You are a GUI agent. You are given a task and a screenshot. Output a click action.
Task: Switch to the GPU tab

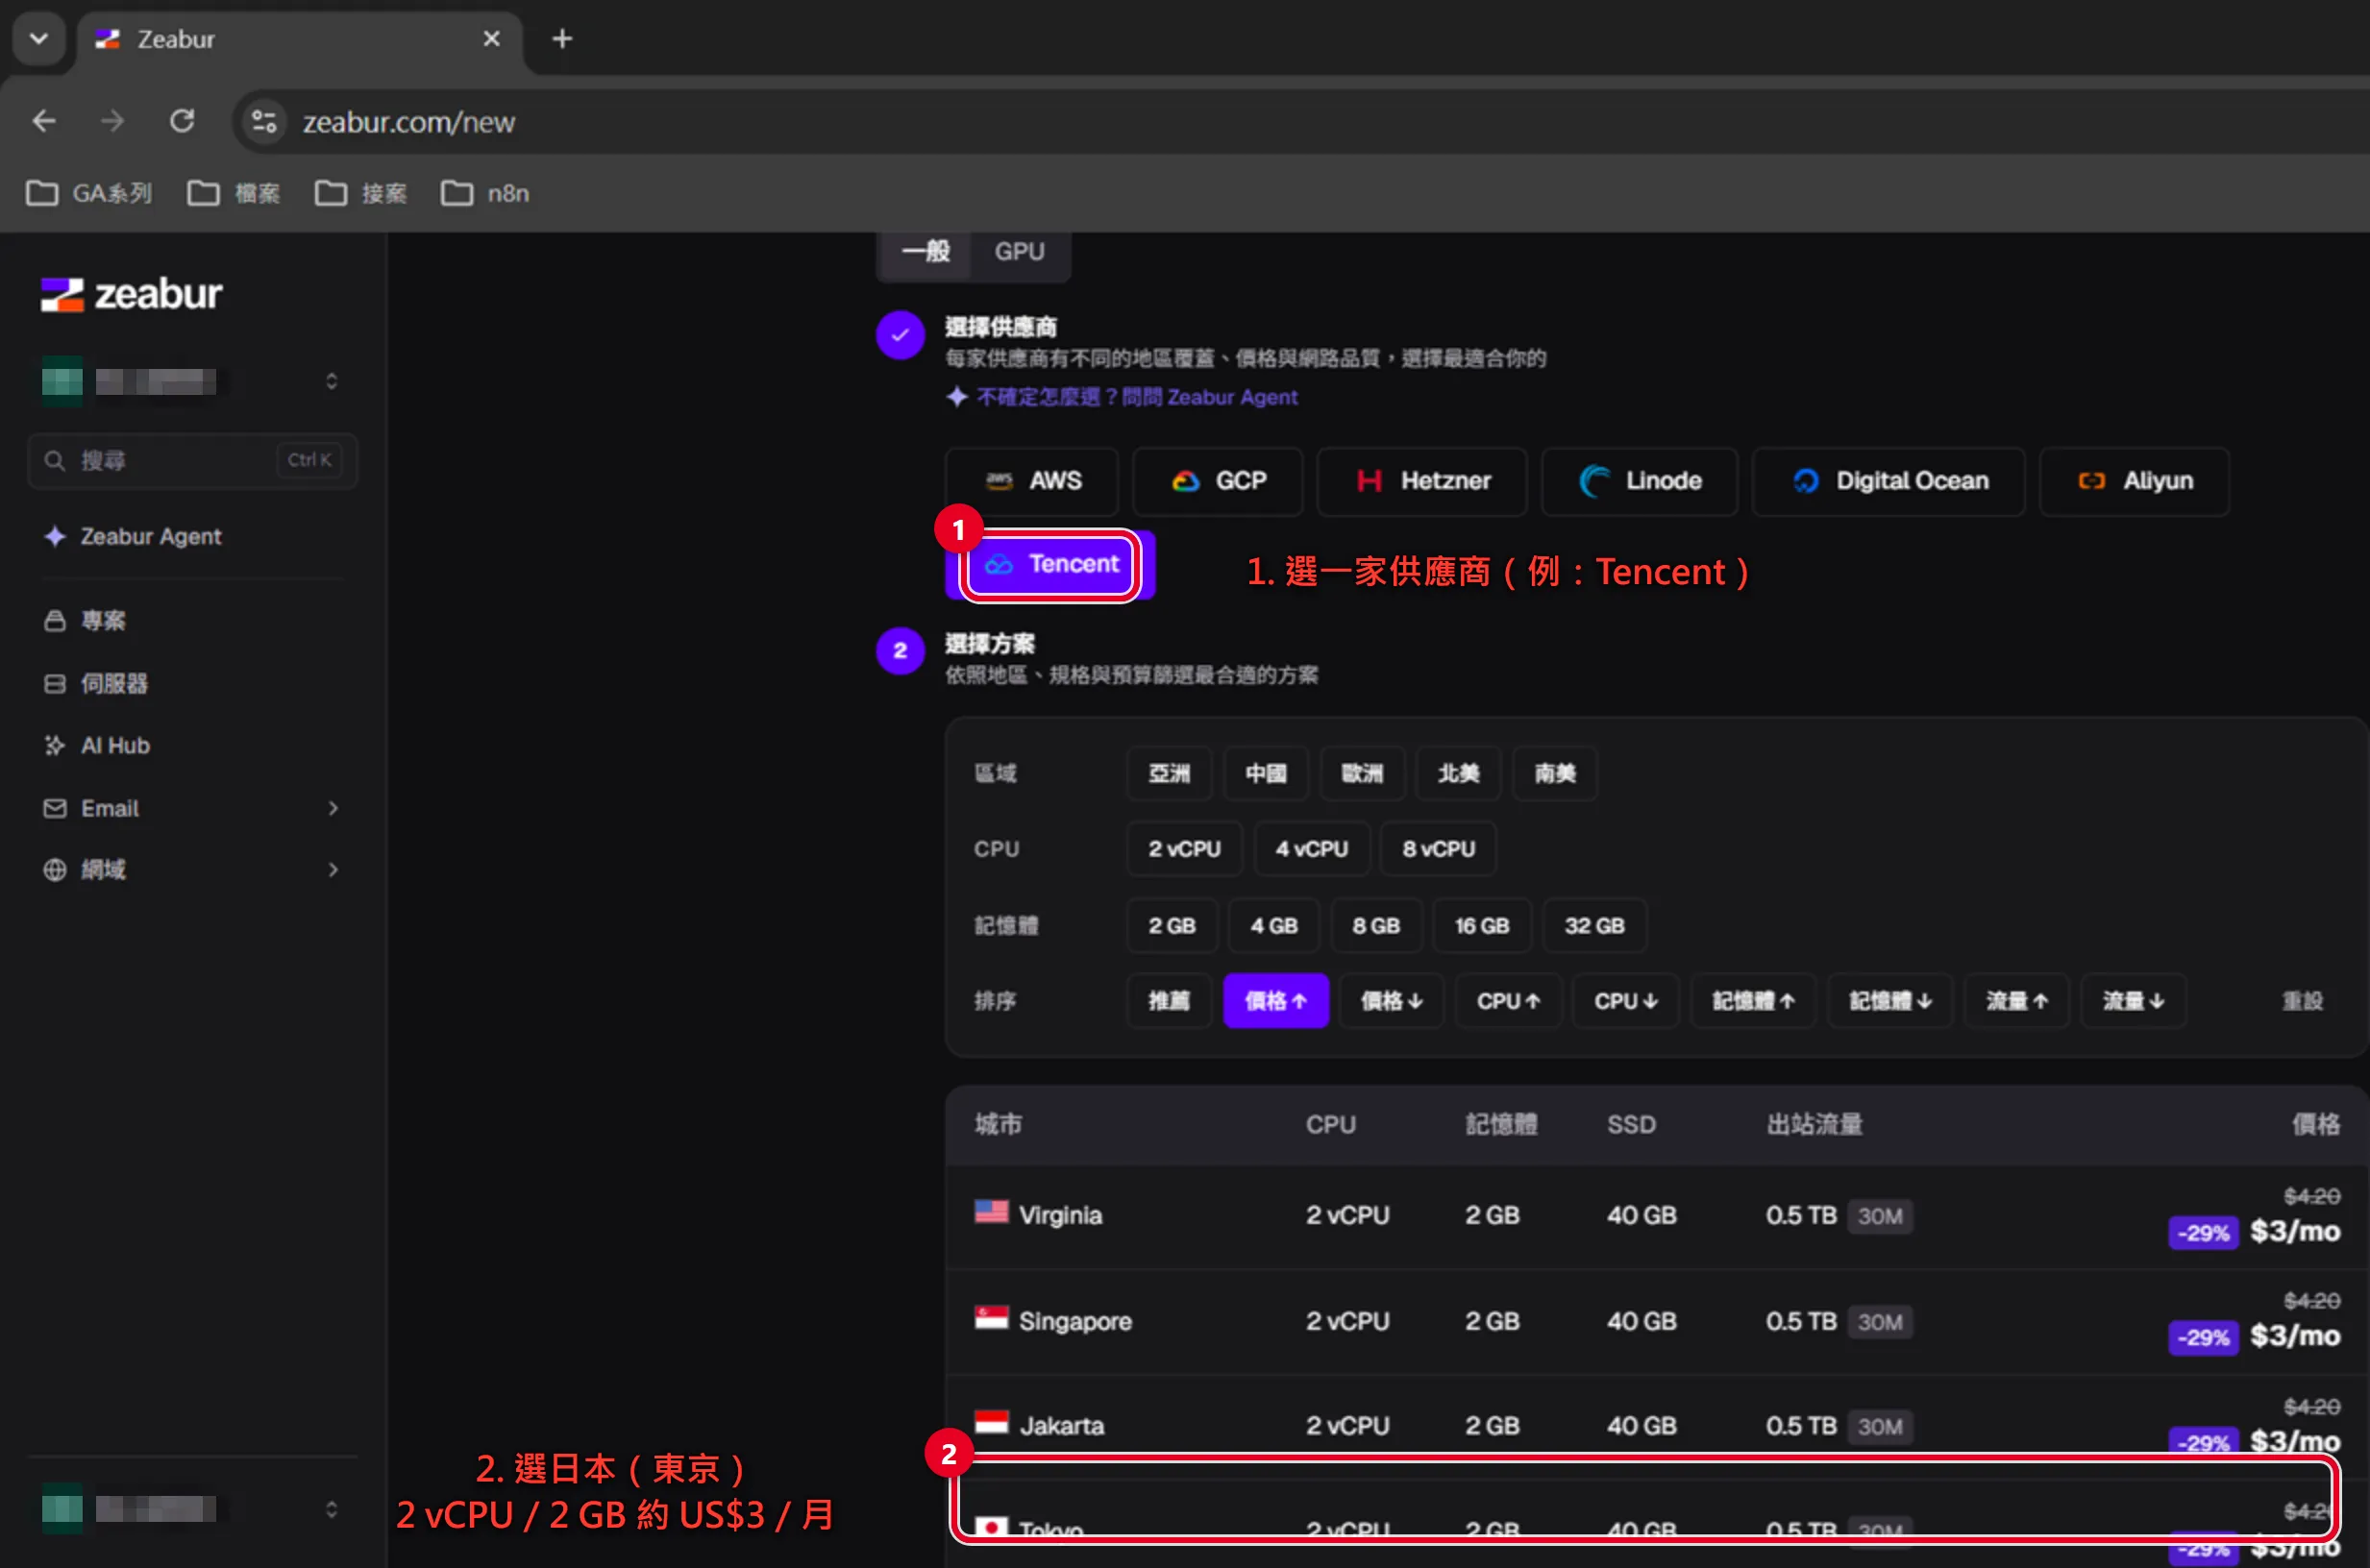click(x=1019, y=251)
